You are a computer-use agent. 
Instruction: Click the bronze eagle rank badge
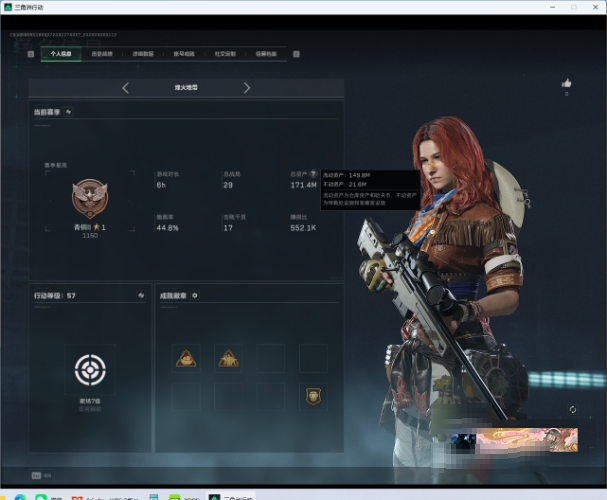(90, 199)
